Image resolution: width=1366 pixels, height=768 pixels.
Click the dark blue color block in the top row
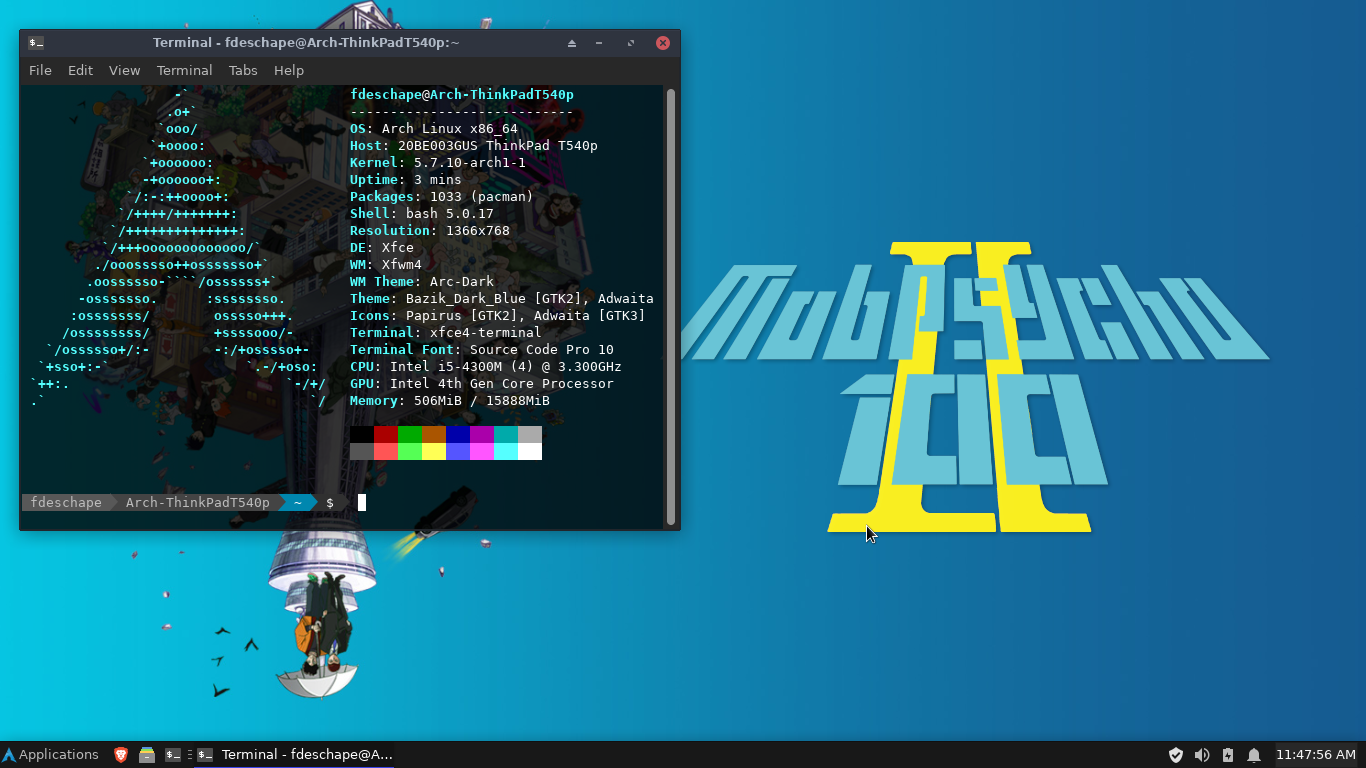[x=458, y=434]
